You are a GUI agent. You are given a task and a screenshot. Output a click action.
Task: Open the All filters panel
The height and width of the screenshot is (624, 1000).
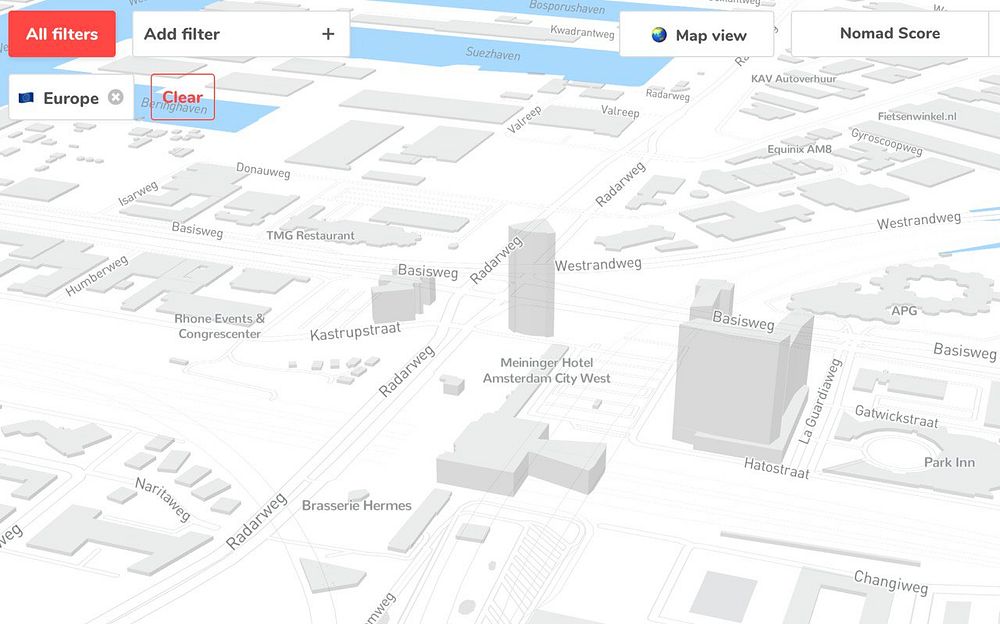pos(62,34)
